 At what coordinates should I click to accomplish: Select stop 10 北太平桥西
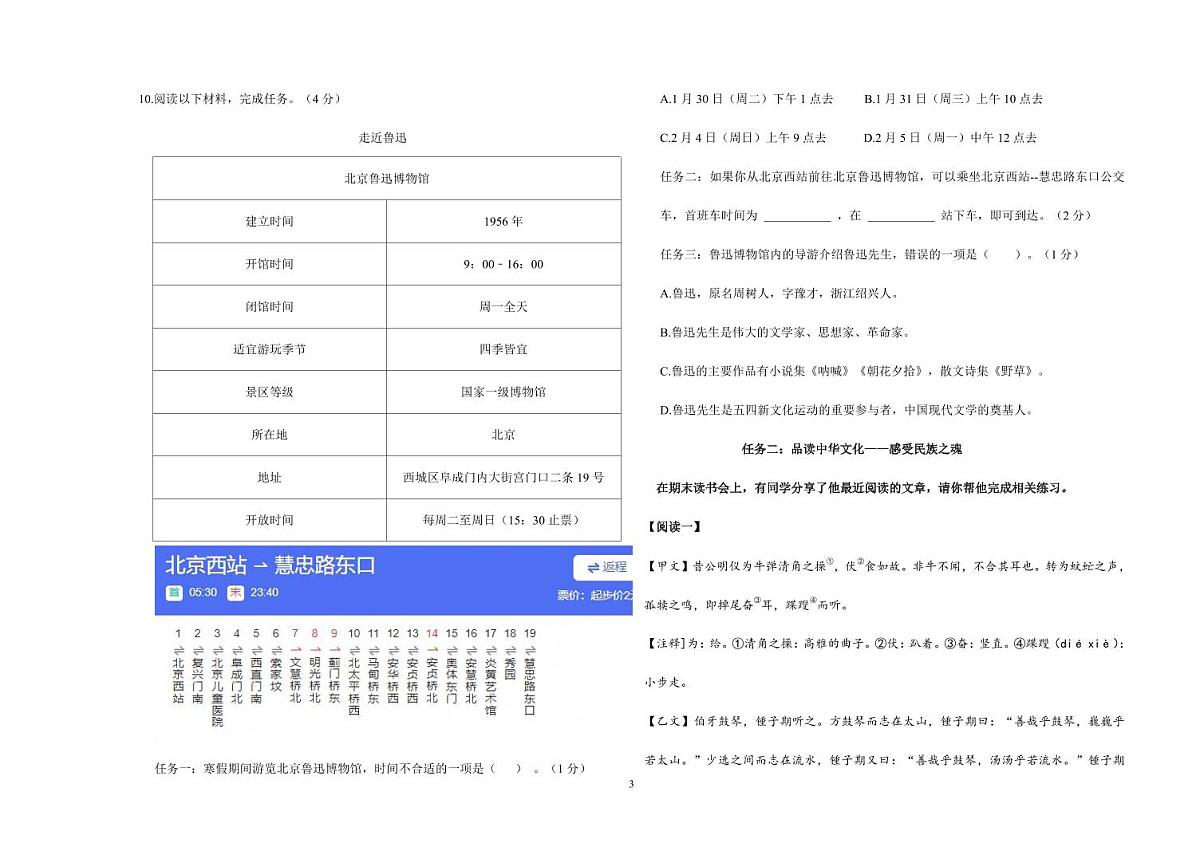click(353, 674)
